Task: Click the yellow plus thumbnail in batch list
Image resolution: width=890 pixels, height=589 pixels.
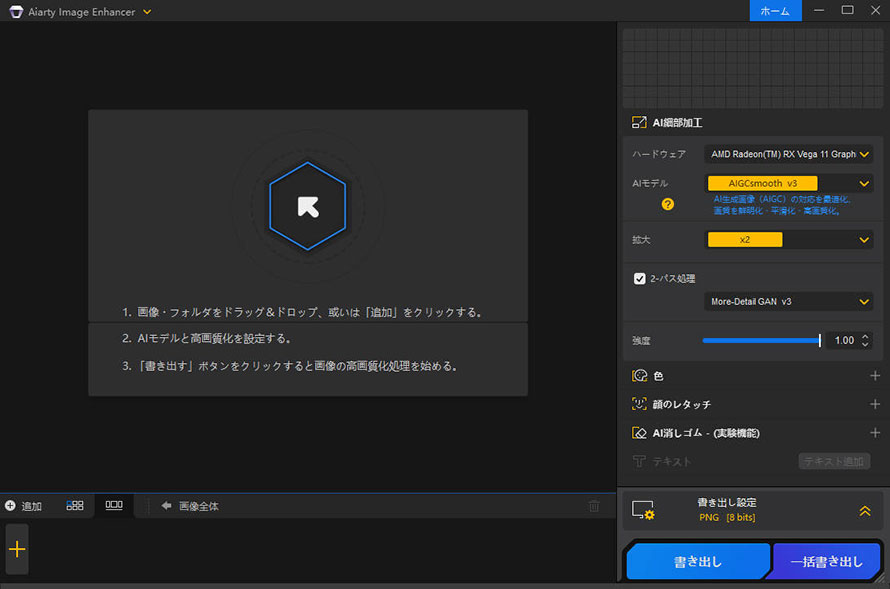Action: pyautogui.click(x=16, y=549)
